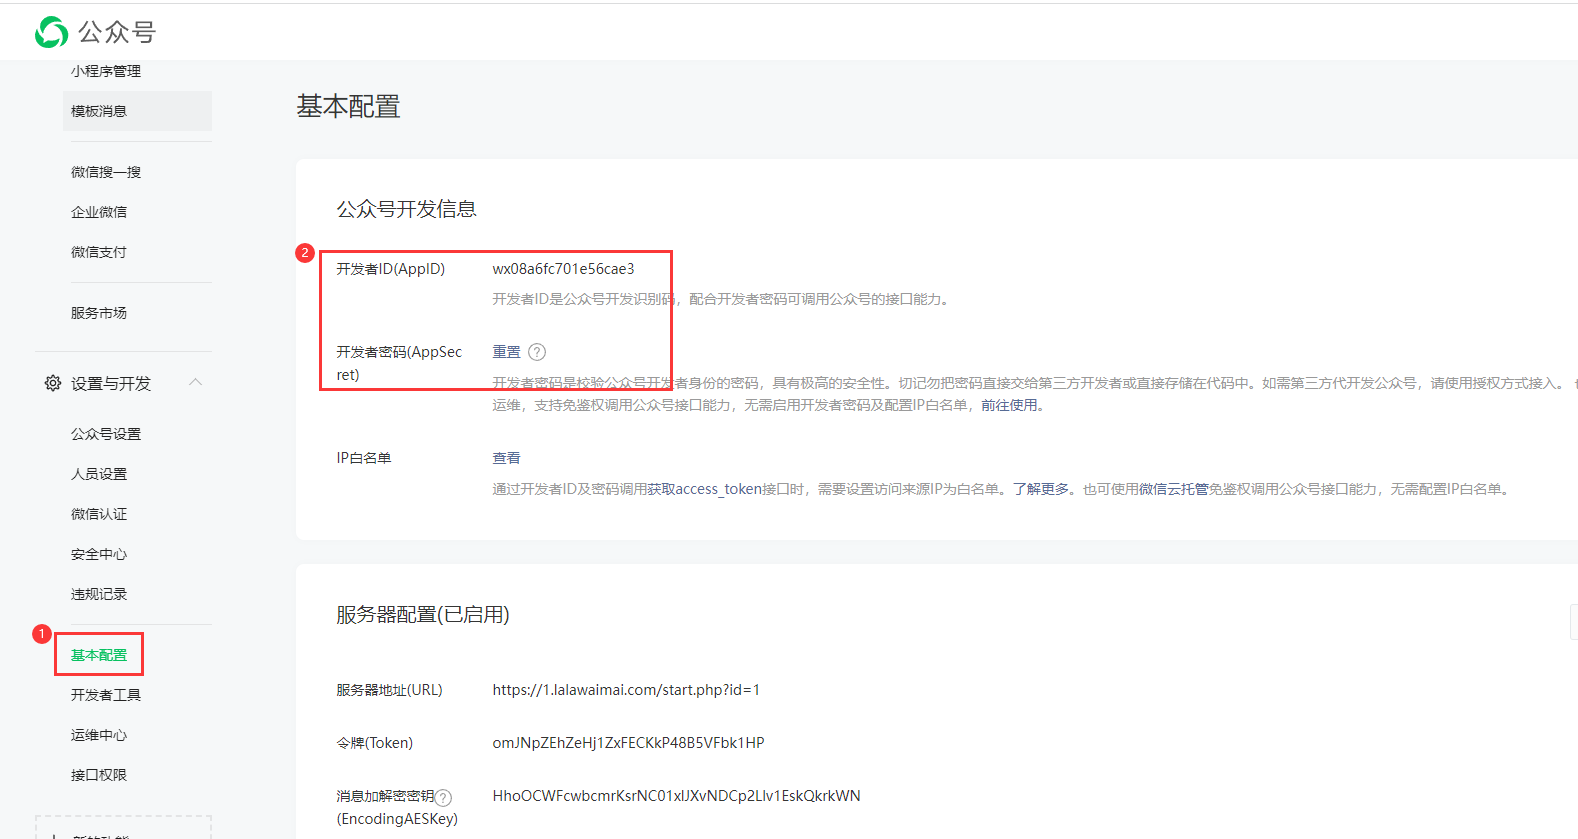Click the 微信云托管 link
Screen dimensions: 1578x839
pos(1173,489)
